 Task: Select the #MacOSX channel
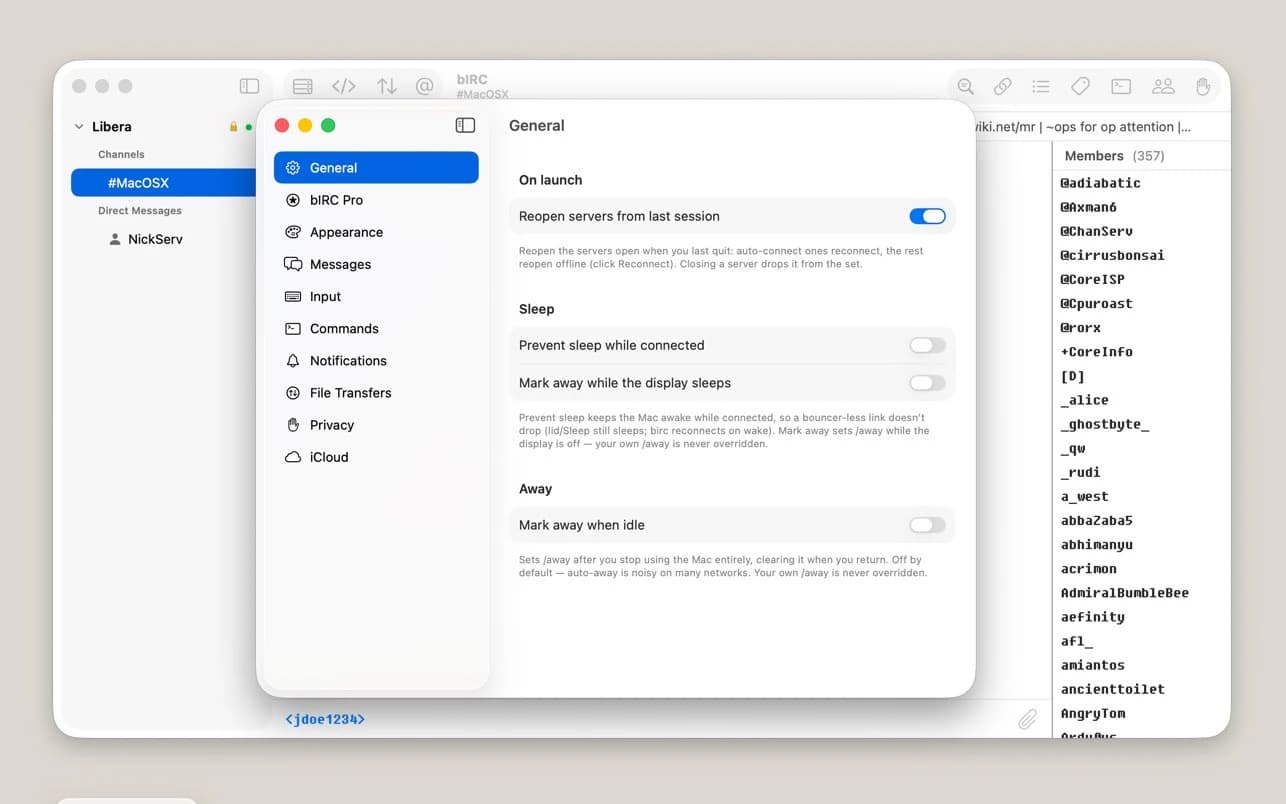click(164, 183)
